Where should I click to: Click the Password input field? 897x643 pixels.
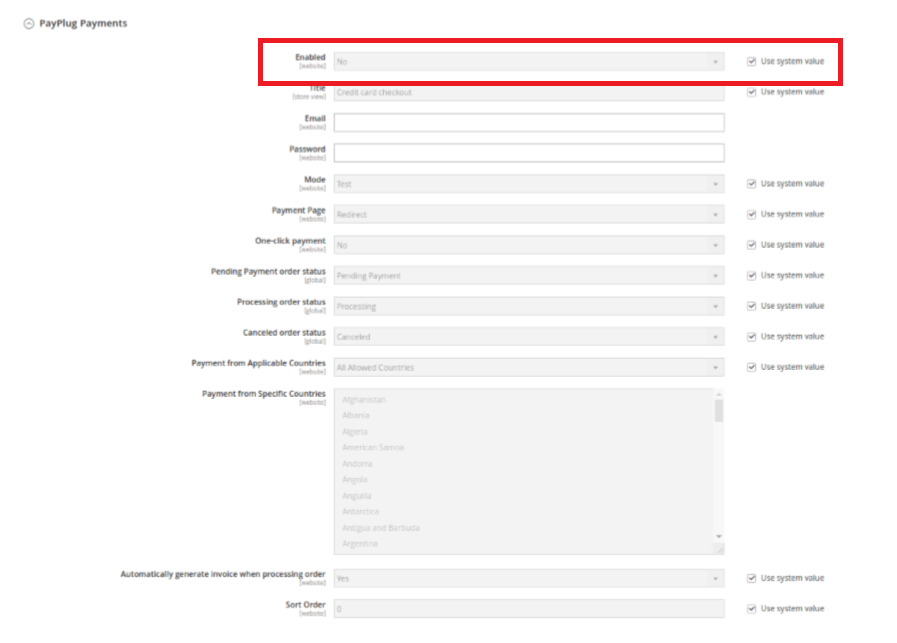529,153
